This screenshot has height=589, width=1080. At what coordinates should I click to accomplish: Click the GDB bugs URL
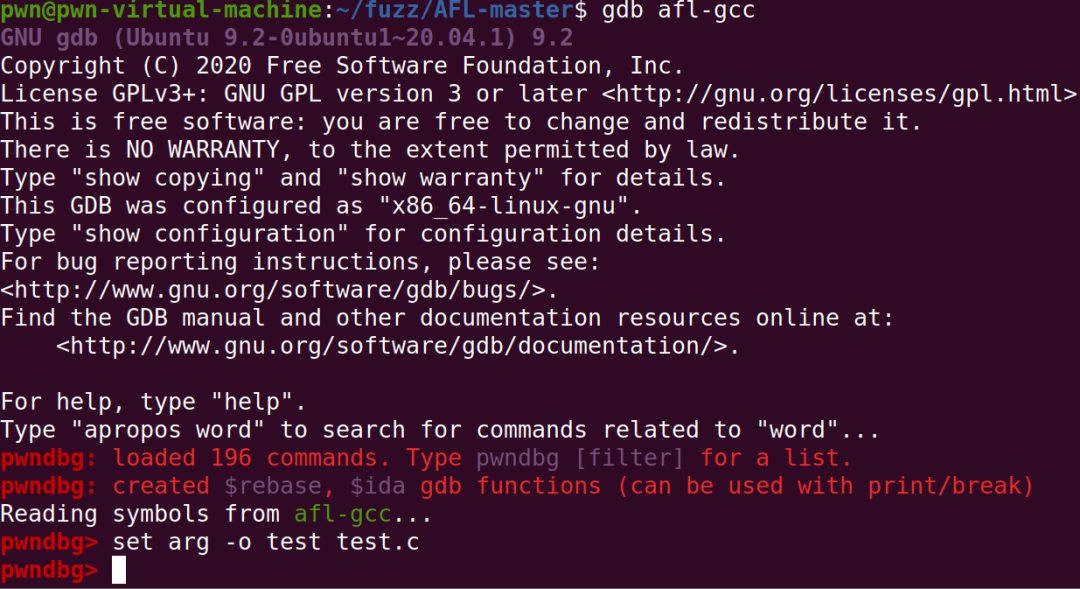[279, 290]
